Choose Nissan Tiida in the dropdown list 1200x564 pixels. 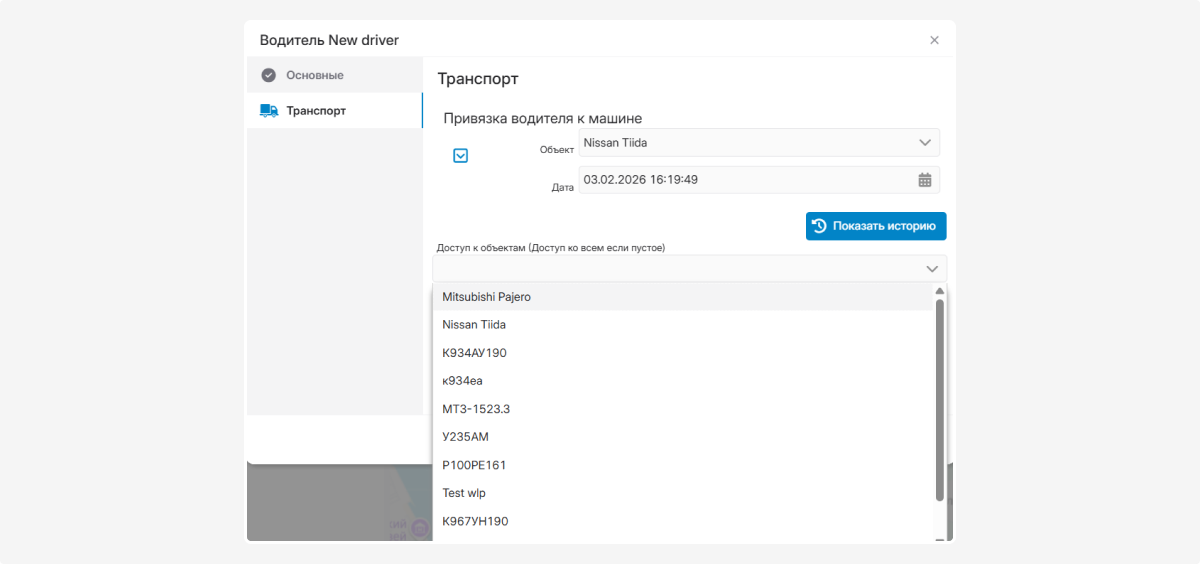tap(474, 325)
